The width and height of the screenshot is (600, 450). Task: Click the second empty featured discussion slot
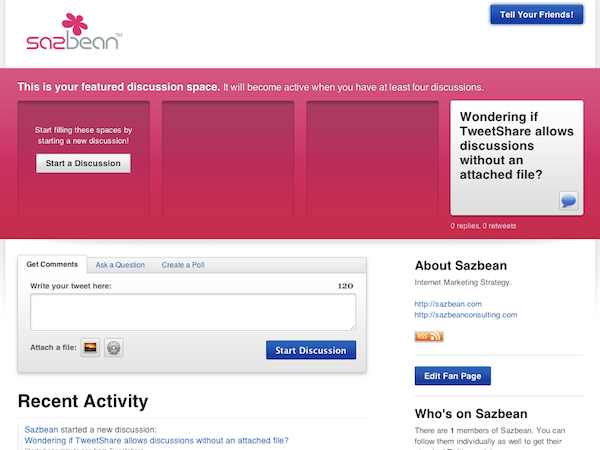pyautogui.click(x=228, y=158)
